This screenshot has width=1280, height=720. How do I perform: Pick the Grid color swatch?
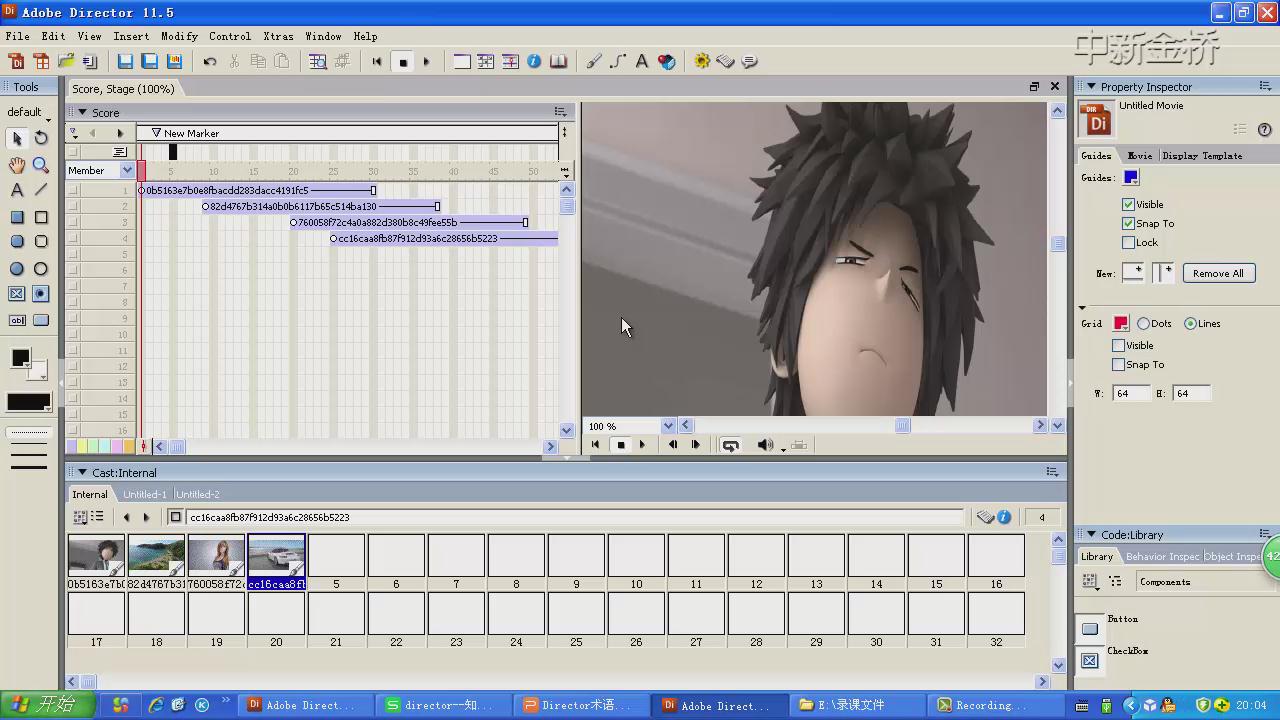tap(1121, 323)
